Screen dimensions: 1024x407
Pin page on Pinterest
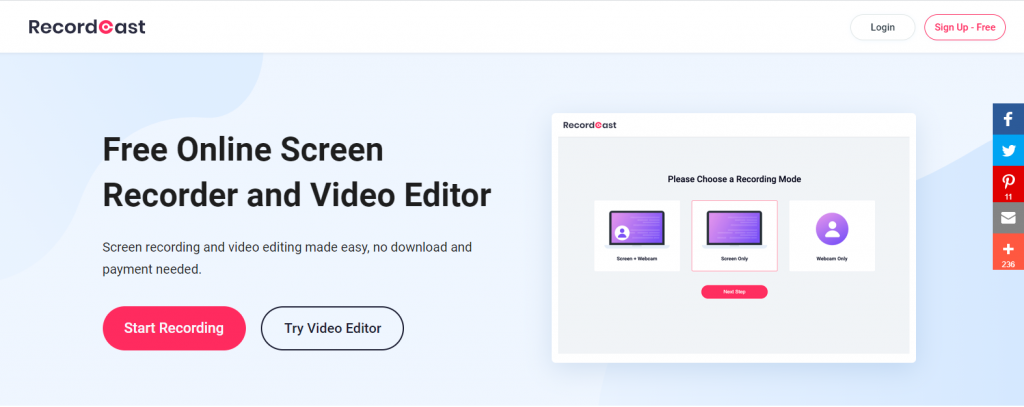point(1008,184)
